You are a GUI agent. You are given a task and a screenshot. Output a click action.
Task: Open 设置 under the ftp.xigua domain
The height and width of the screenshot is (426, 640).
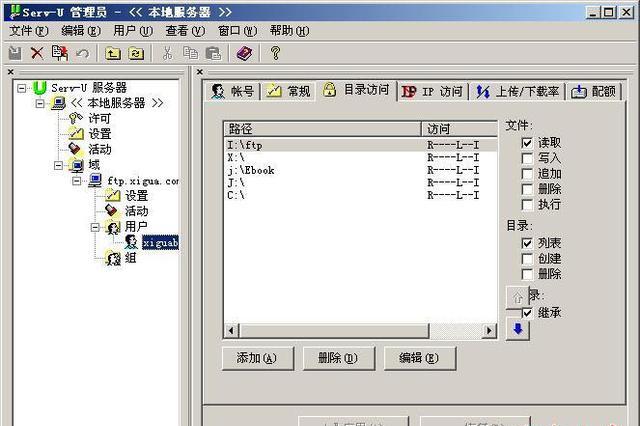click(x=136, y=196)
